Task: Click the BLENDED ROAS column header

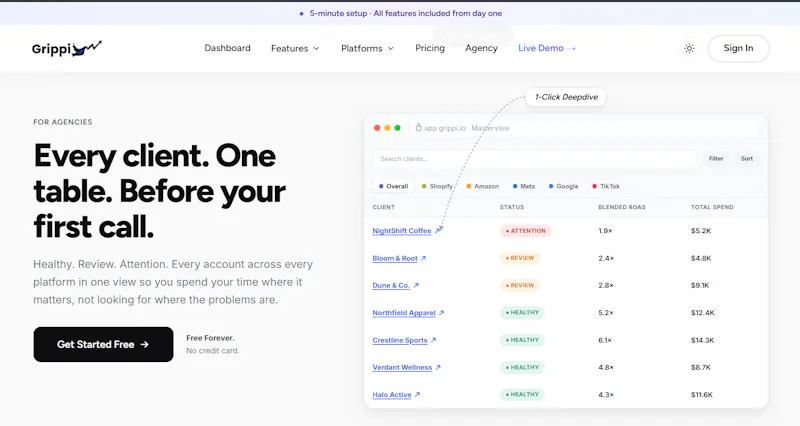Action: point(622,207)
